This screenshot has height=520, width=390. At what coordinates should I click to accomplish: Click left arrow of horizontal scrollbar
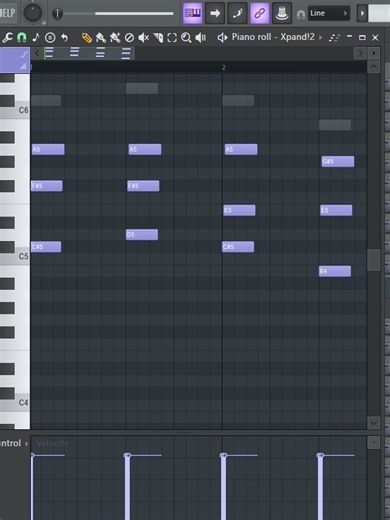click(37, 53)
